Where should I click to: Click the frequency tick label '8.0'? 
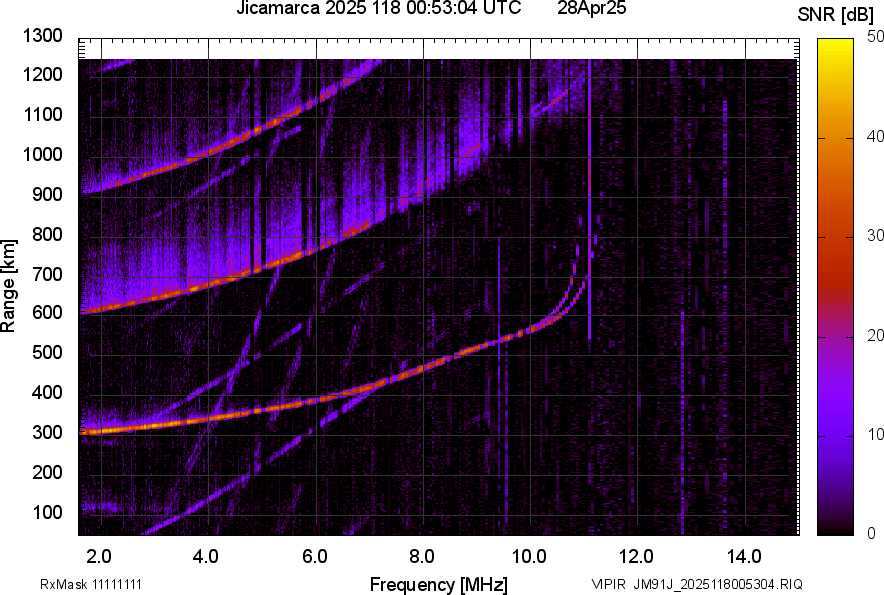pos(422,557)
